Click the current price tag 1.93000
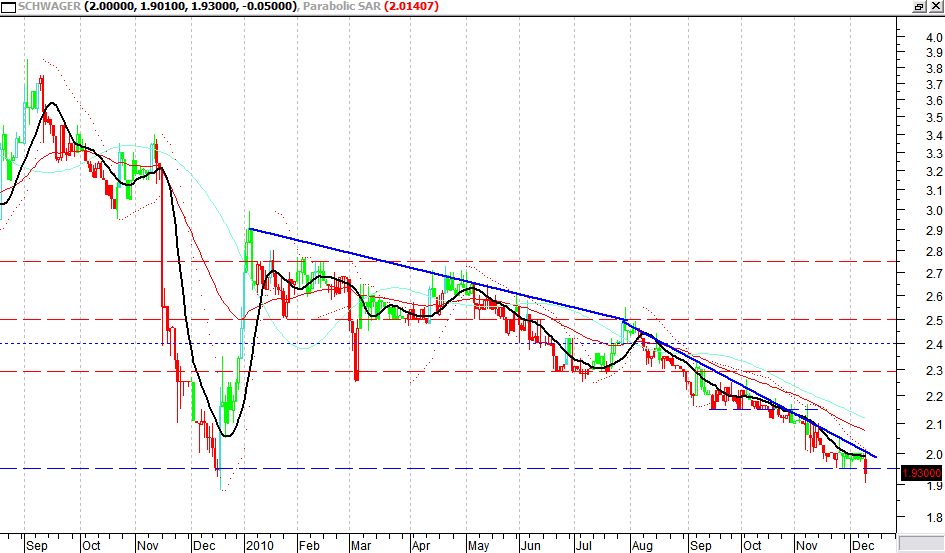Viewport: 945px width, 553px height. pyautogui.click(x=921, y=473)
